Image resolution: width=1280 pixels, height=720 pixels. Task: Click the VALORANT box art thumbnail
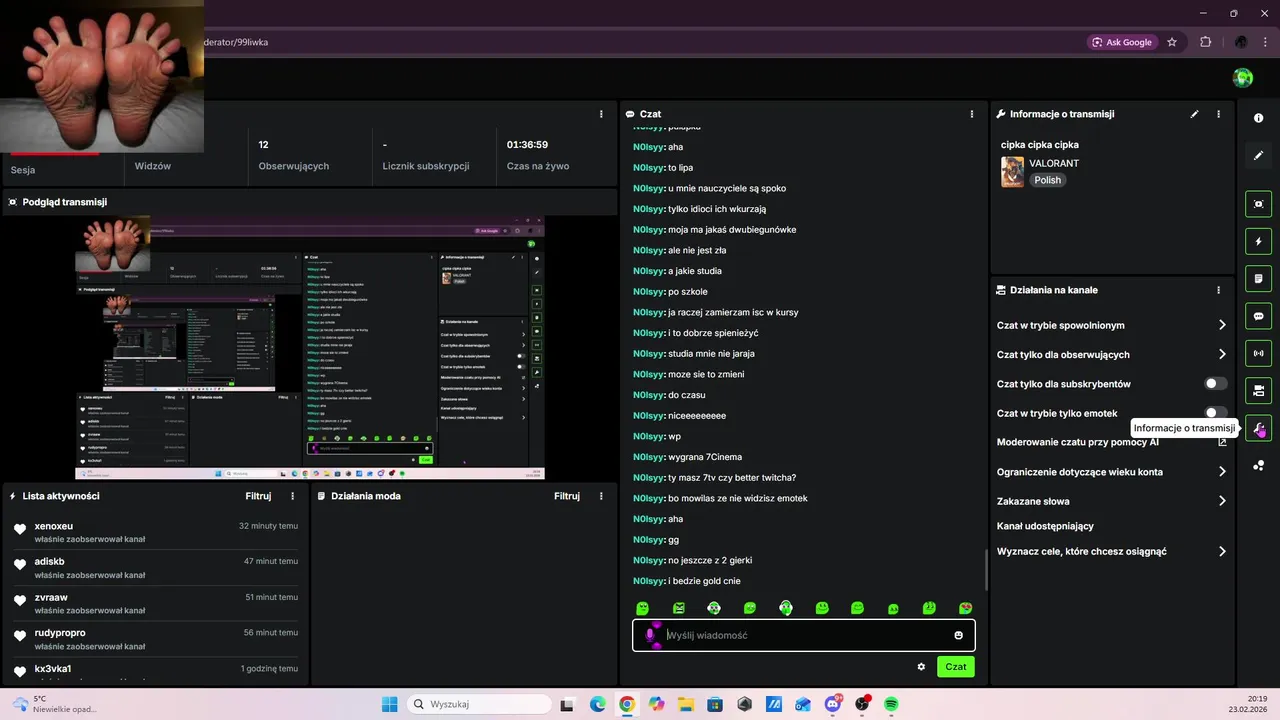[1012, 171]
